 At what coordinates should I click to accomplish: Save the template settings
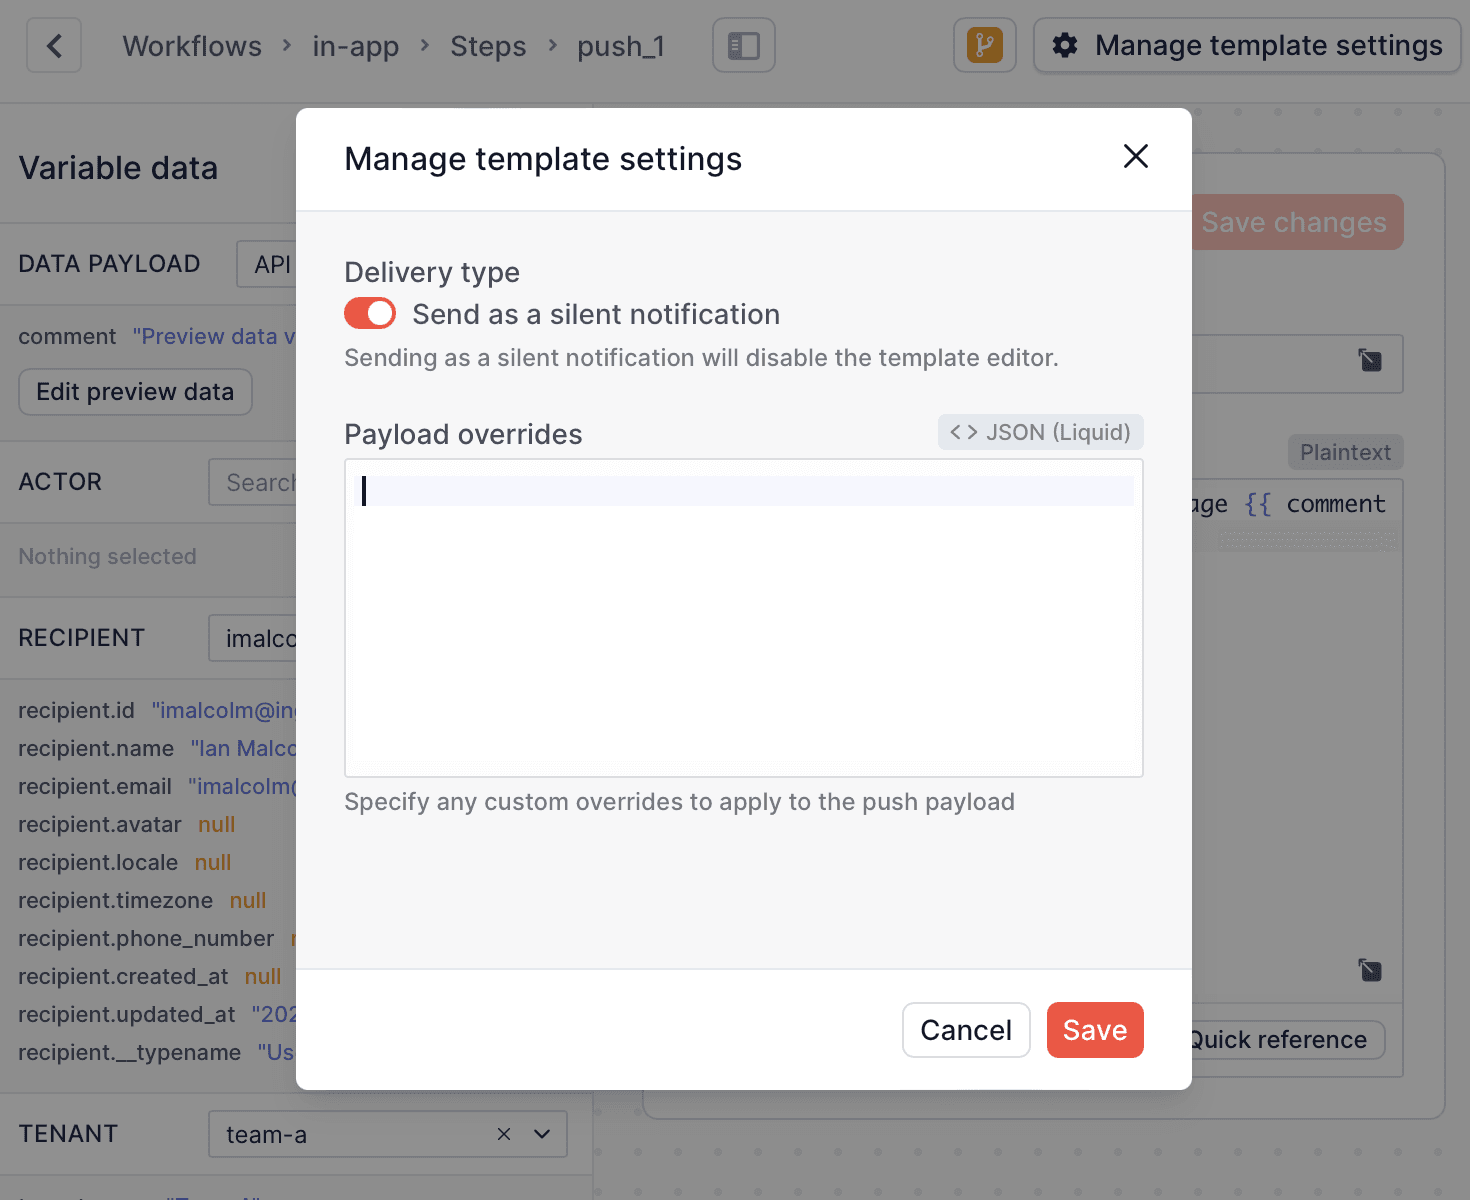pos(1094,1030)
